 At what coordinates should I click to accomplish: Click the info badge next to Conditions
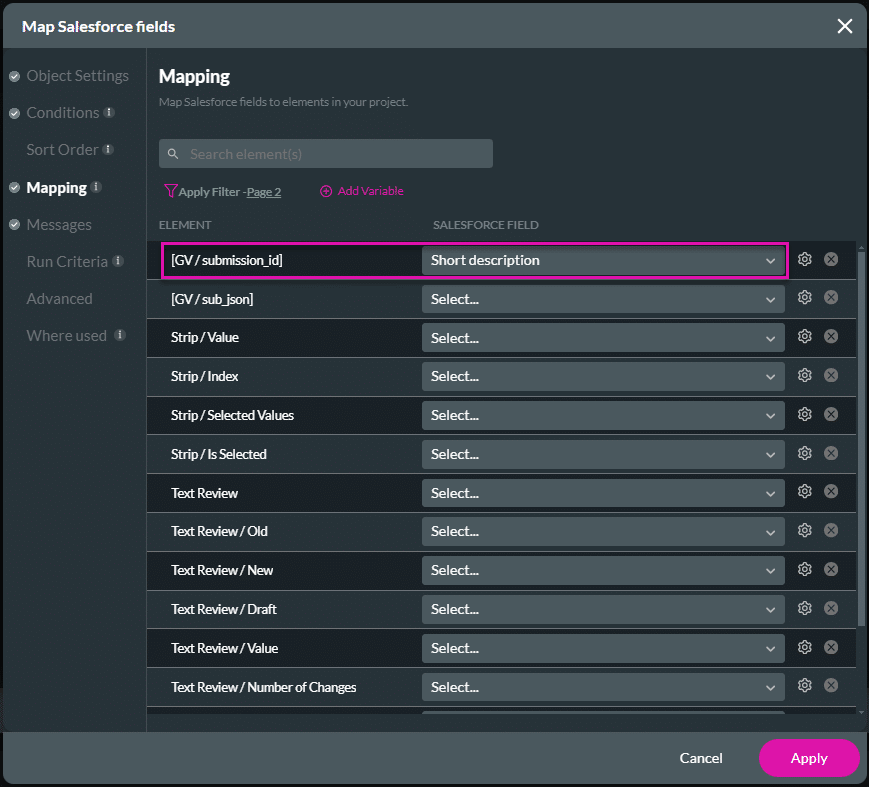point(109,112)
